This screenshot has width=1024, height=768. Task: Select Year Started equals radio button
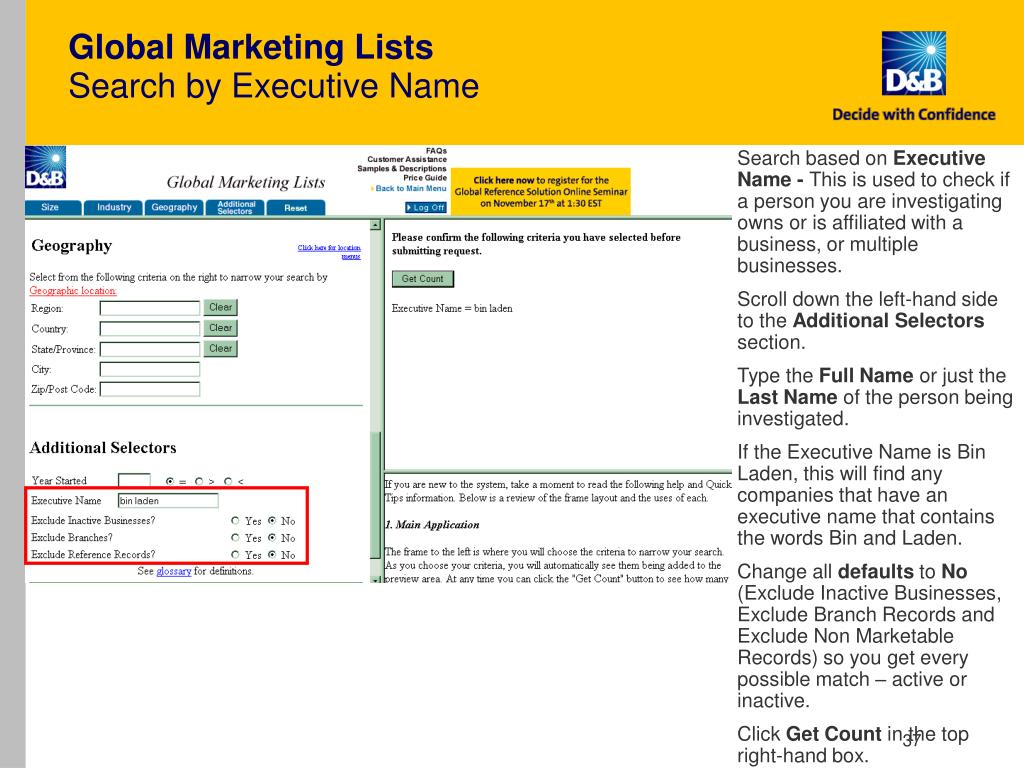170,481
